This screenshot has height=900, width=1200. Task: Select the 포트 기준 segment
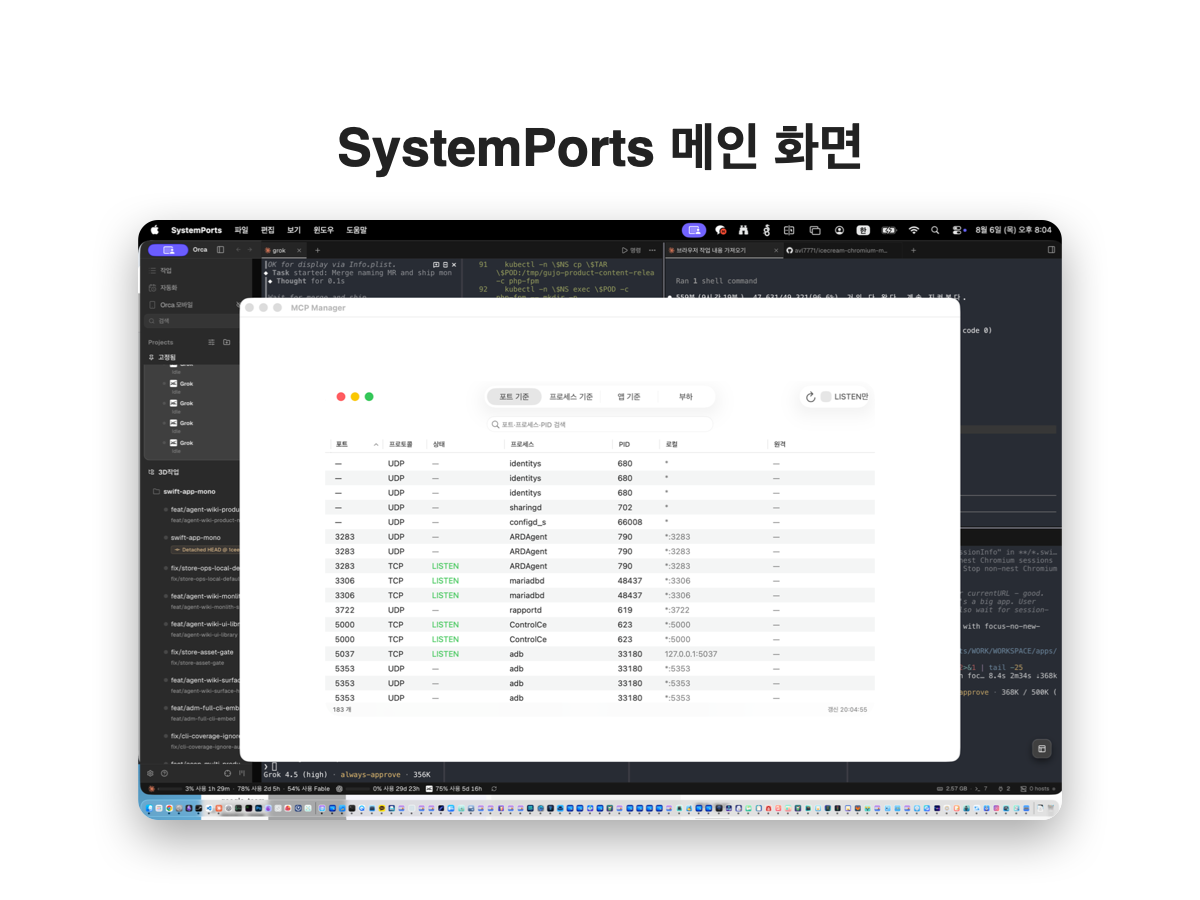click(x=514, y=397)
